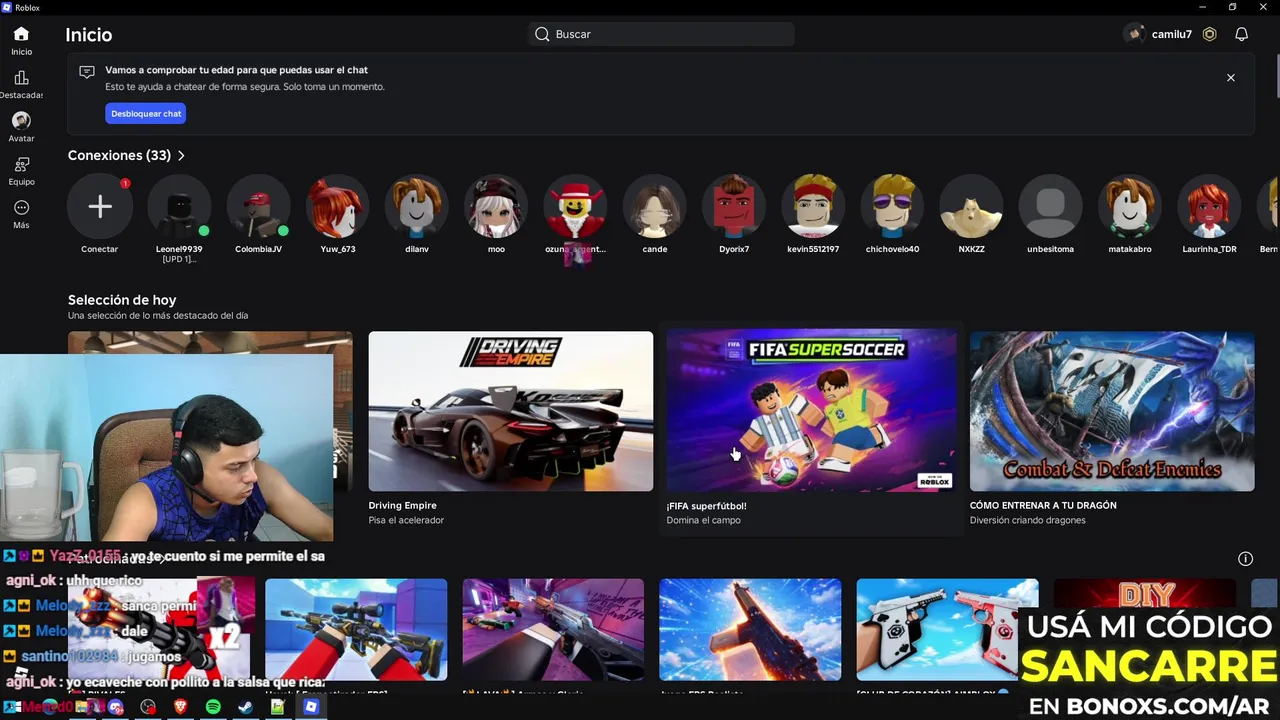Viewport: 1280px width, 720px height.
Task: Open the Robux icon next to camilu7
Action: click(1209, 34)
